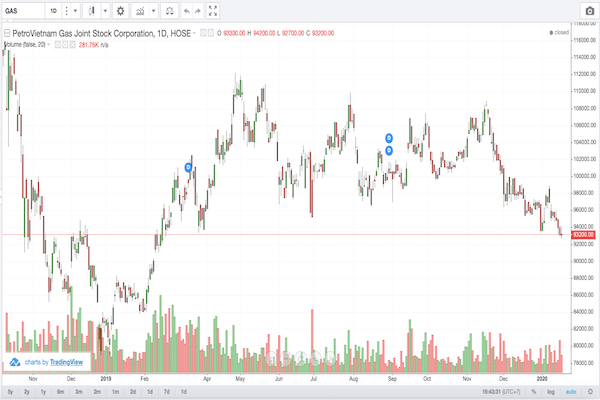Expand the chart style dropdown arrow
The width and height of the screenshot is (600, 400).
pyautogui.click(x=105, y=11)
